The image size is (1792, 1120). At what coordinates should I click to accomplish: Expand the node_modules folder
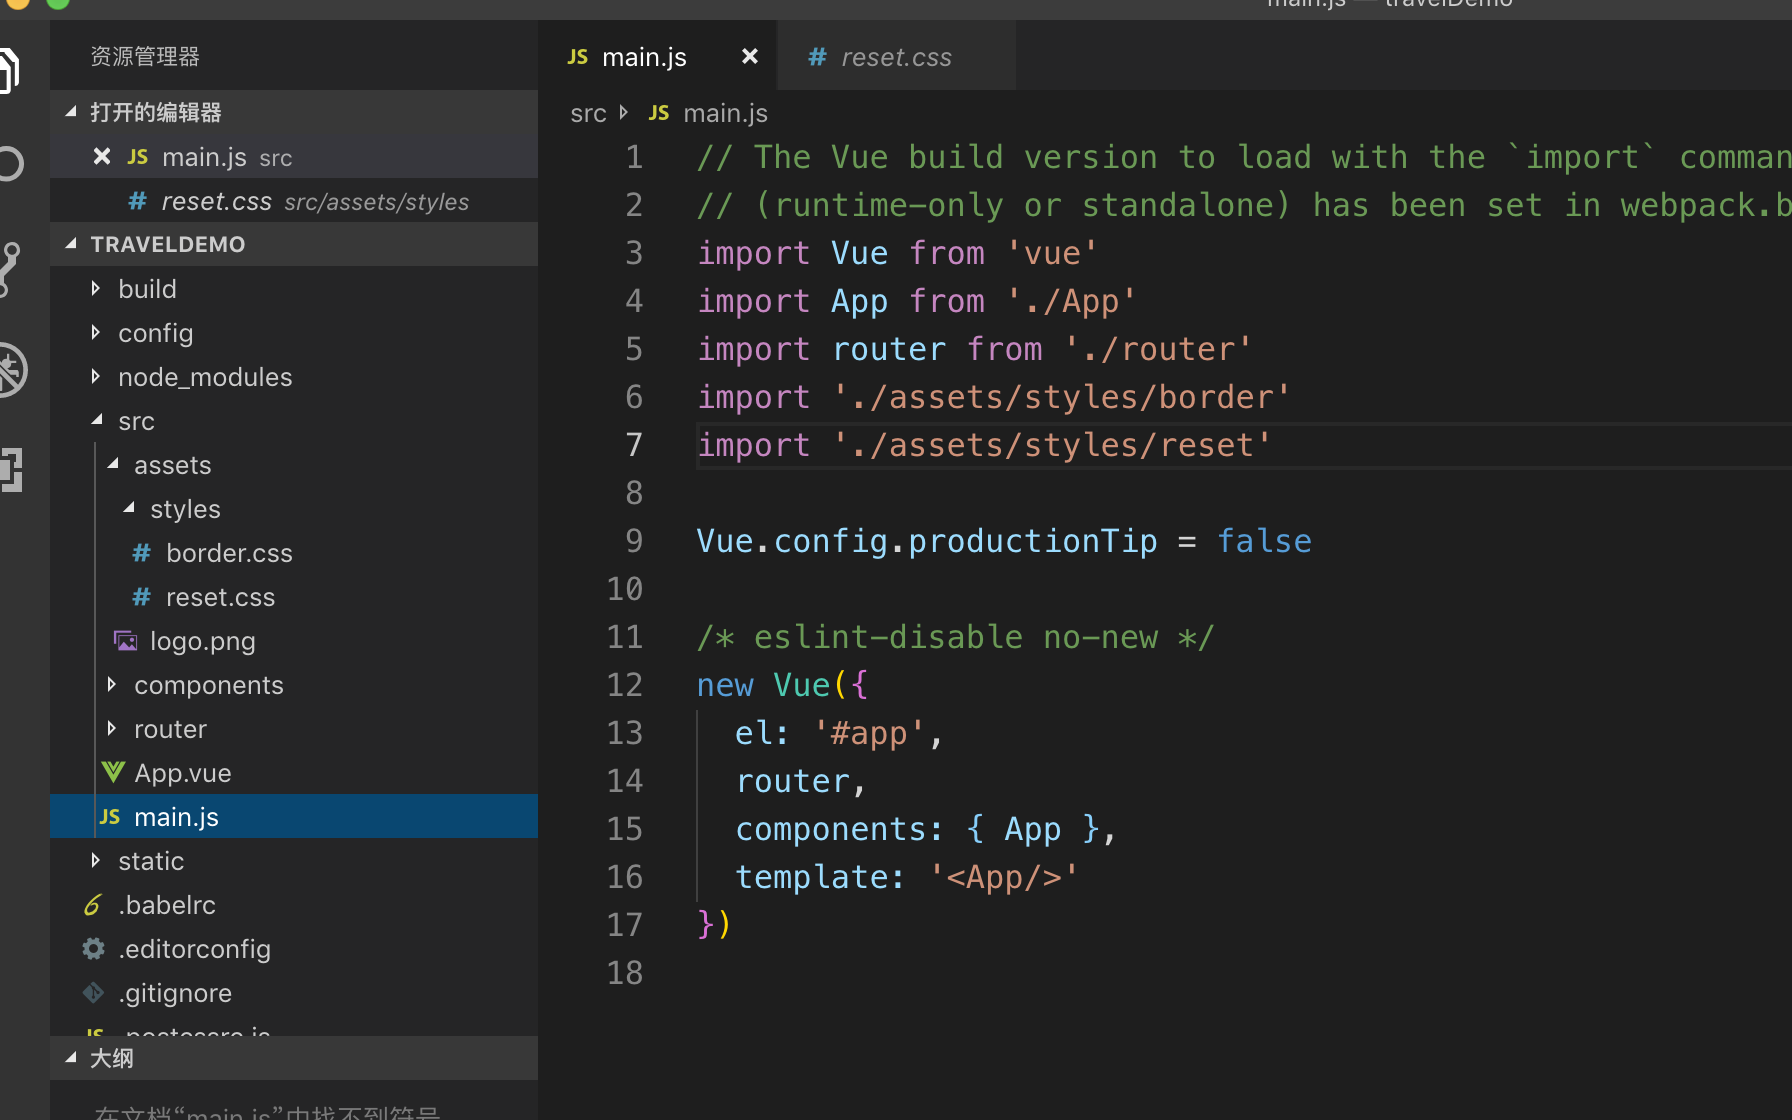[96, 376]
